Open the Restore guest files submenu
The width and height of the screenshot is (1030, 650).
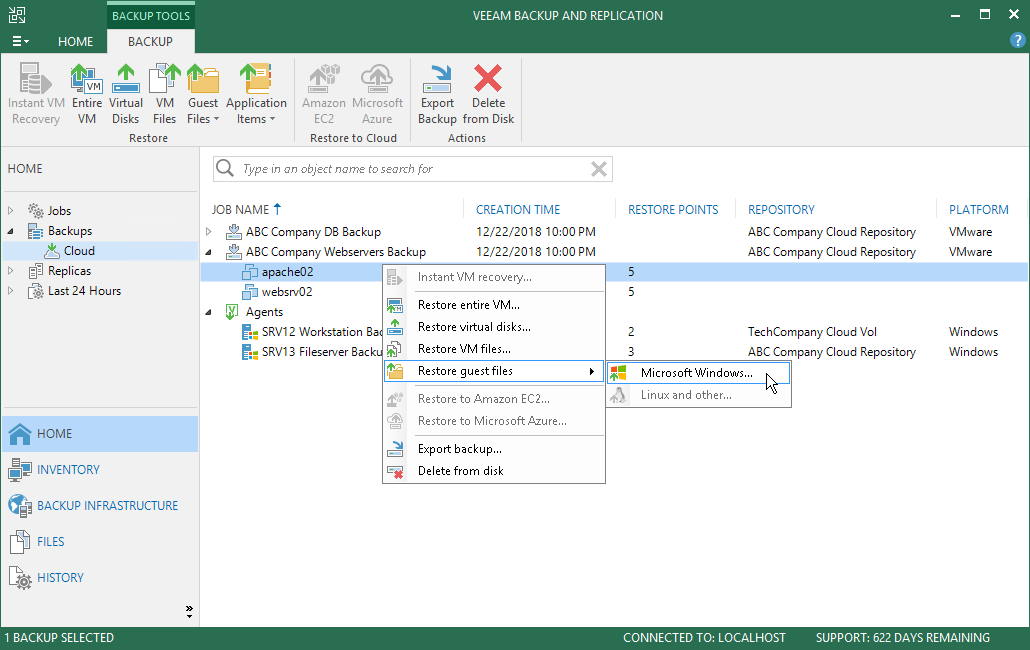click(x=494, y=371)
